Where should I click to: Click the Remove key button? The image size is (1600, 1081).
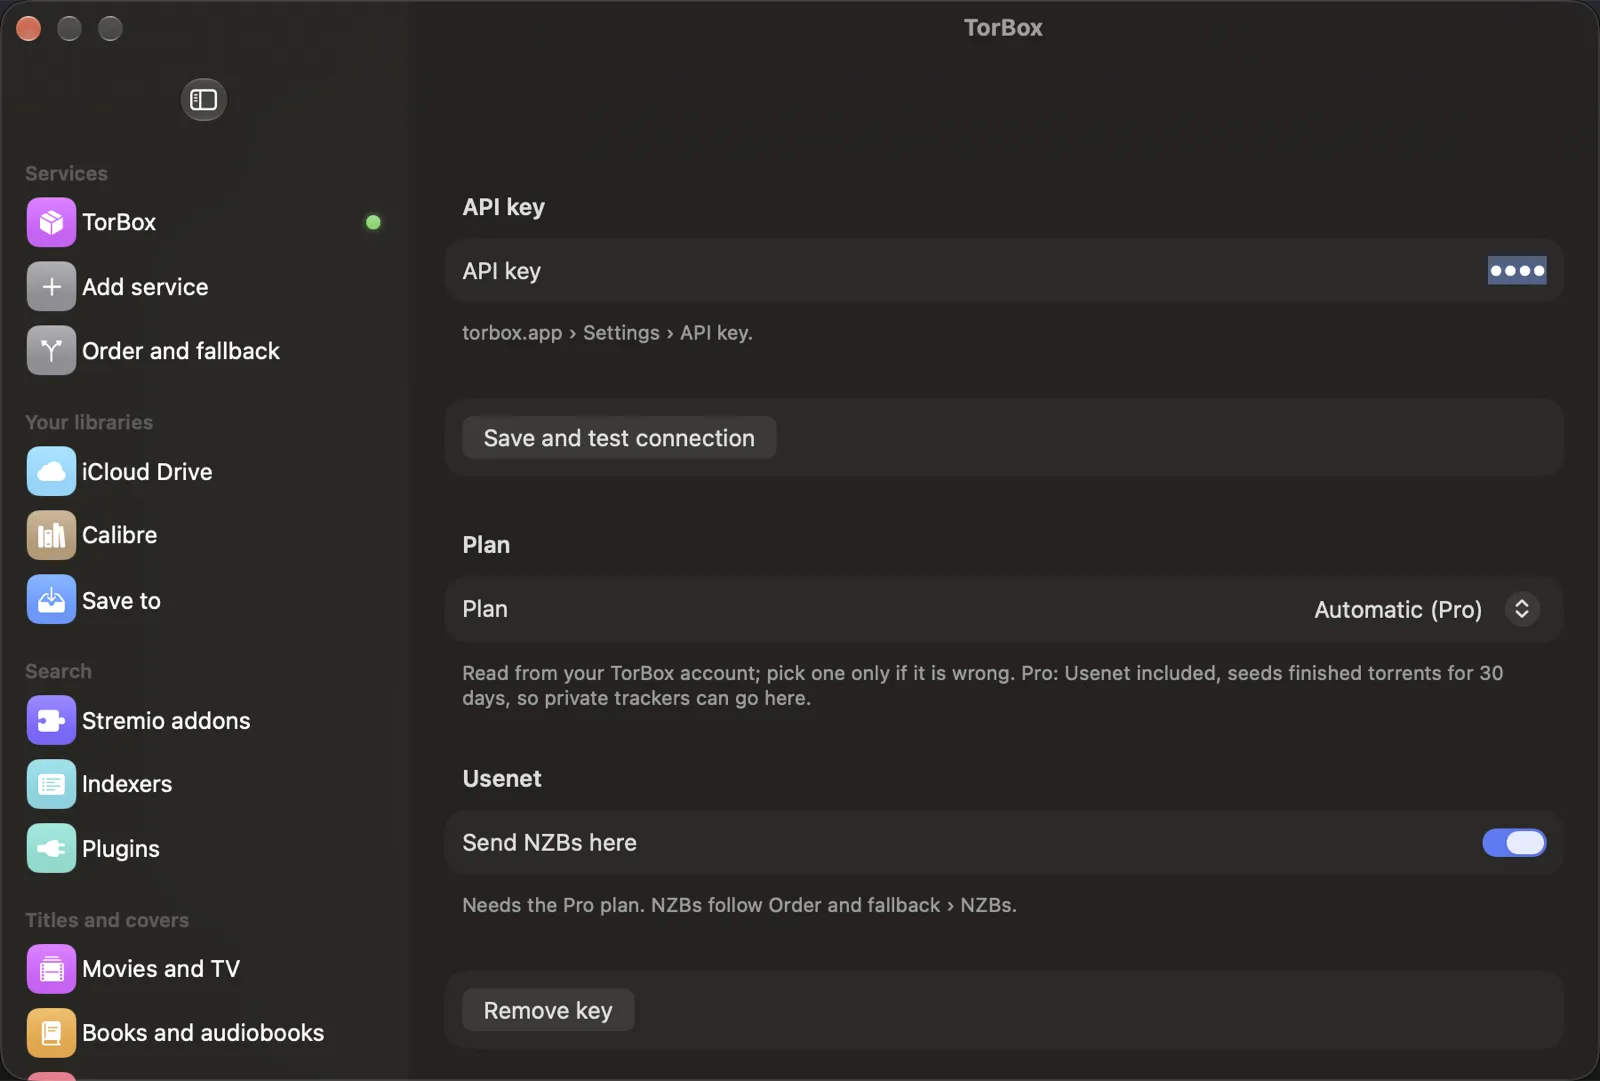click(548, 1010)
